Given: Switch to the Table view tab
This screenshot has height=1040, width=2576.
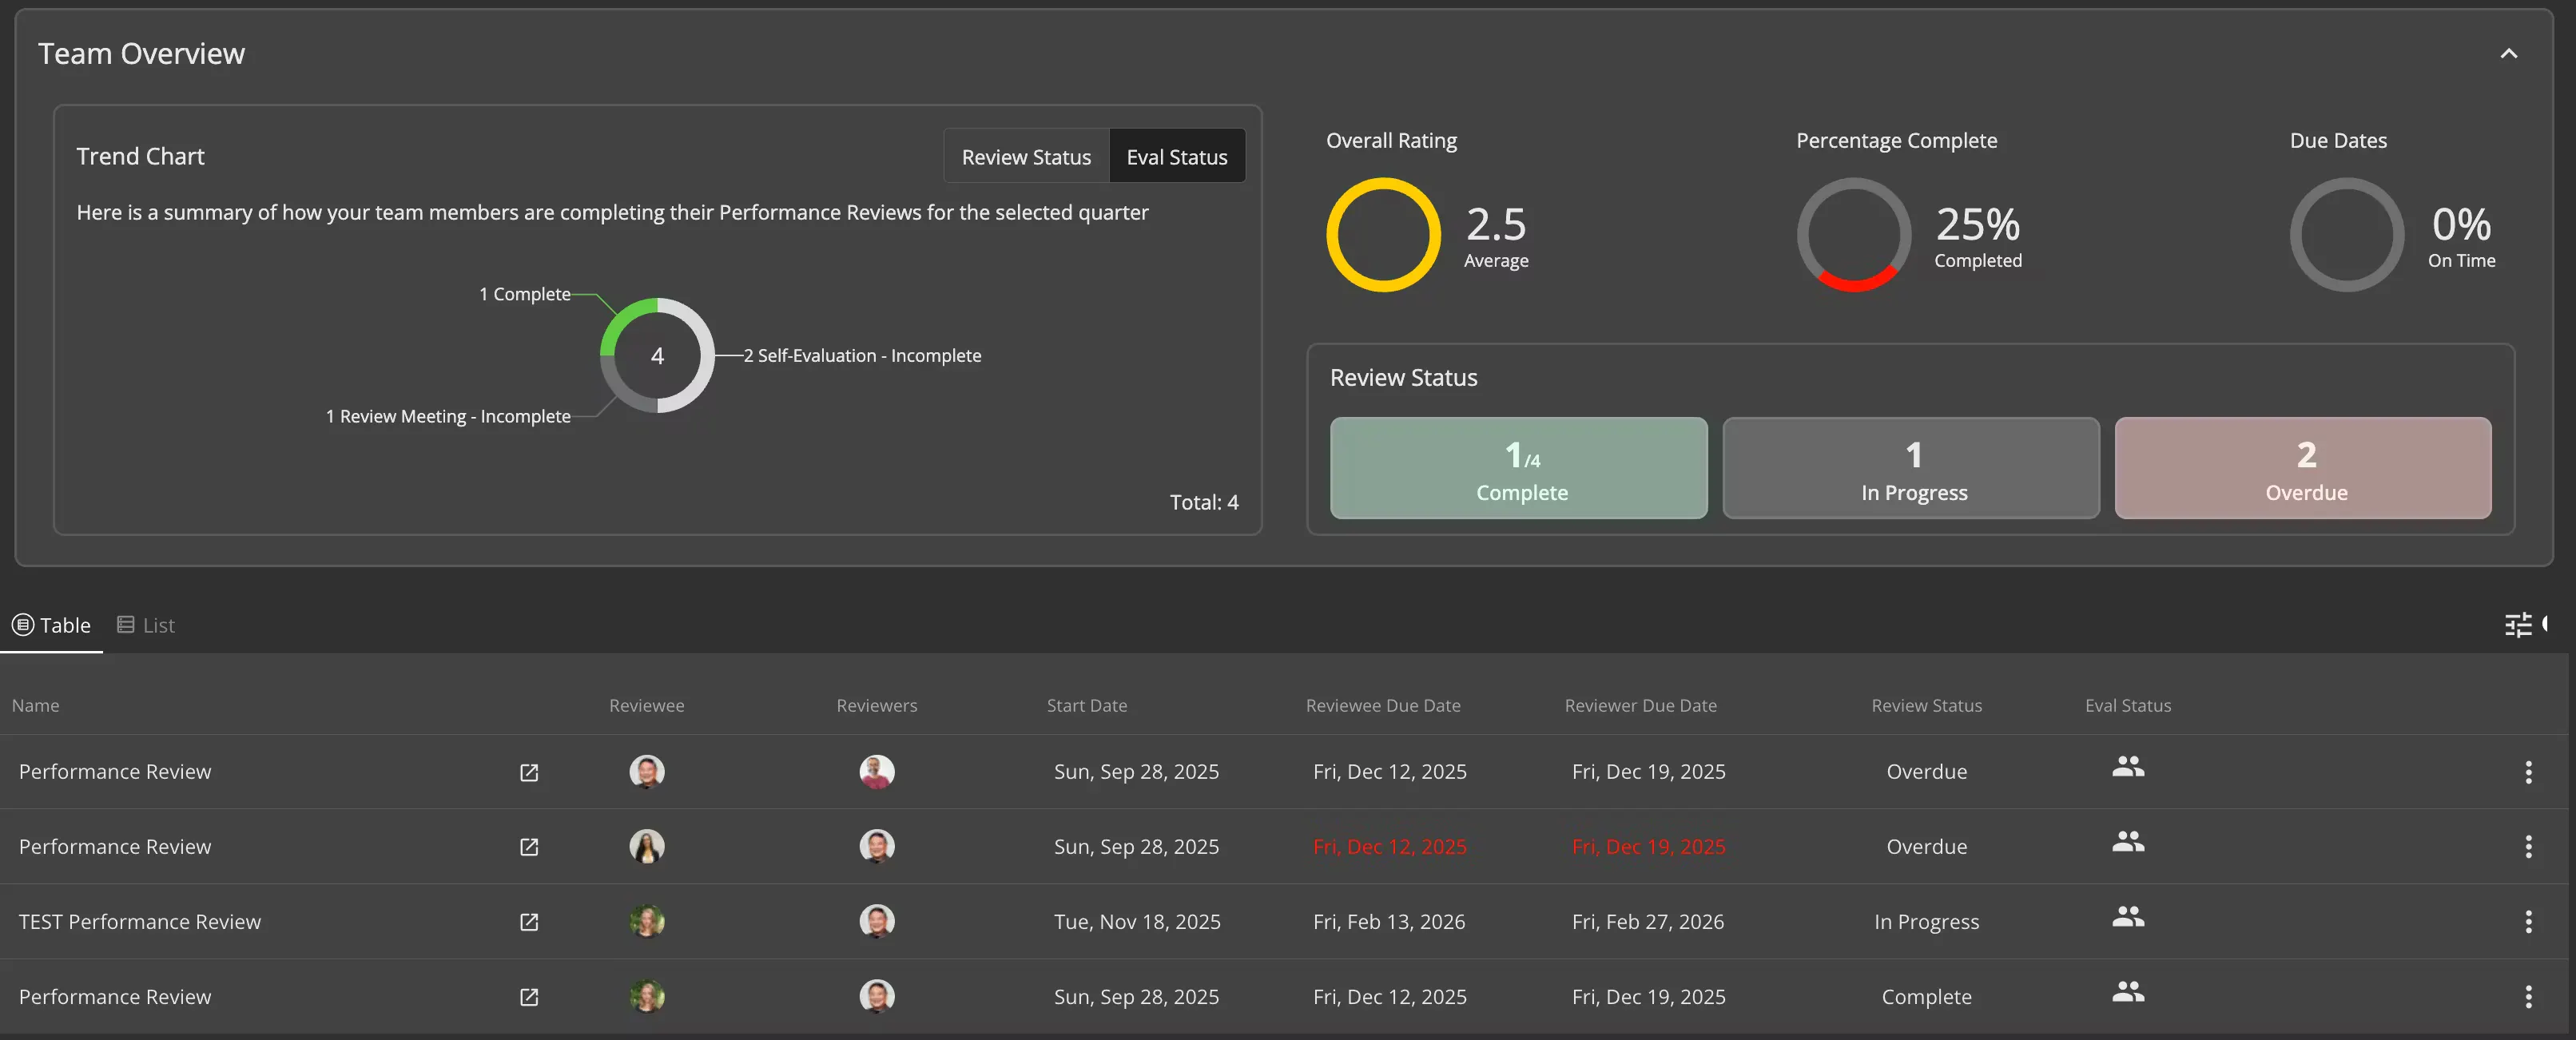Looking at the screenshot, I should tap(51, 625).
